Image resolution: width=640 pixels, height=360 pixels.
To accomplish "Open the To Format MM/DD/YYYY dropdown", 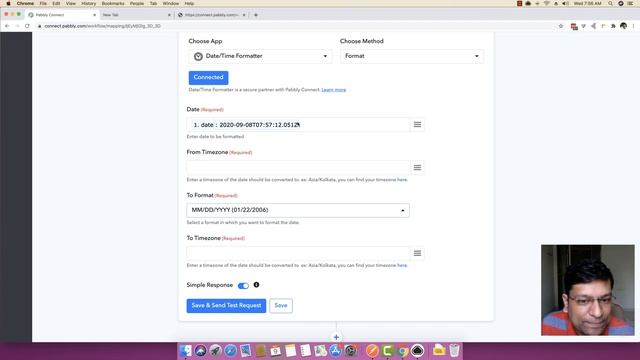I will click(298, 210).
